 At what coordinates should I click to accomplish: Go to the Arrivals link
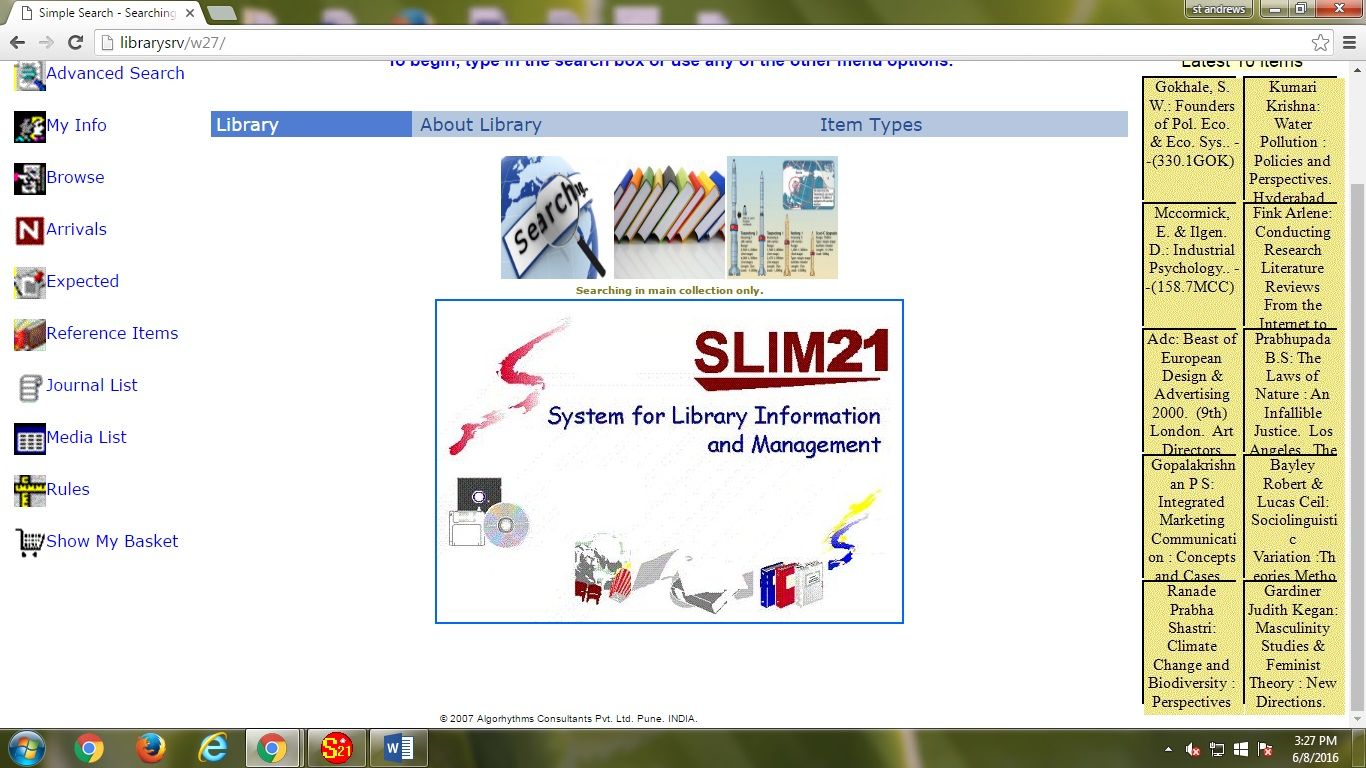pyautogui.click(x=76, y=229)
